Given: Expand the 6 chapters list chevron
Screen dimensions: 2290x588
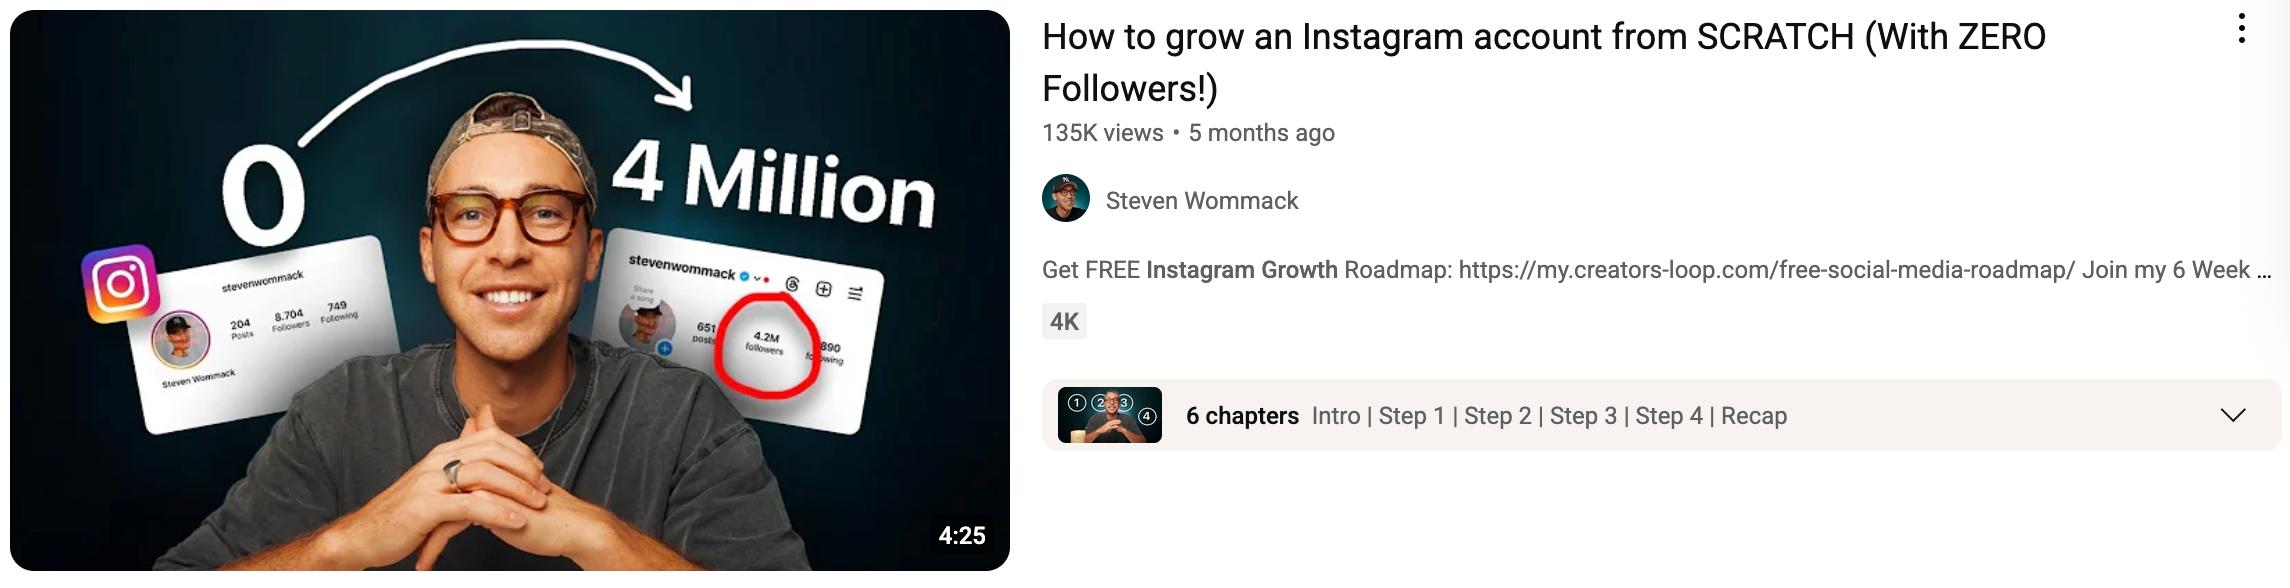Looking at the screenshot, I should pyautogui.click(x=2233, y=415).
